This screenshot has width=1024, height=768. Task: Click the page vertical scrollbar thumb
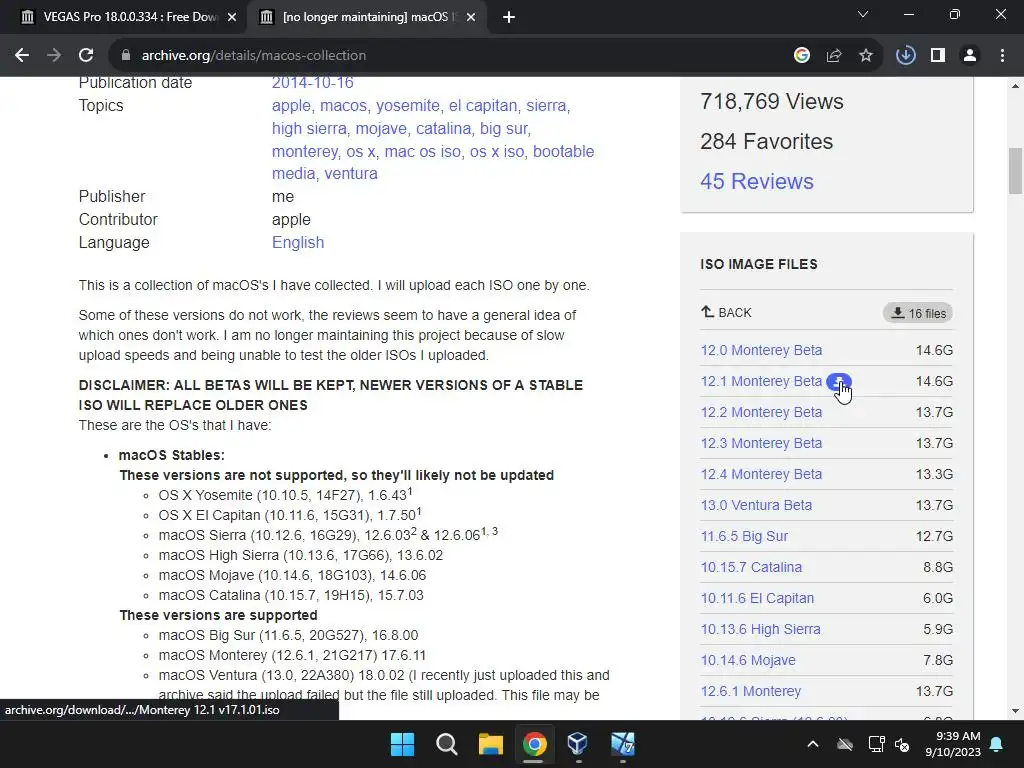pos(1015,171)
